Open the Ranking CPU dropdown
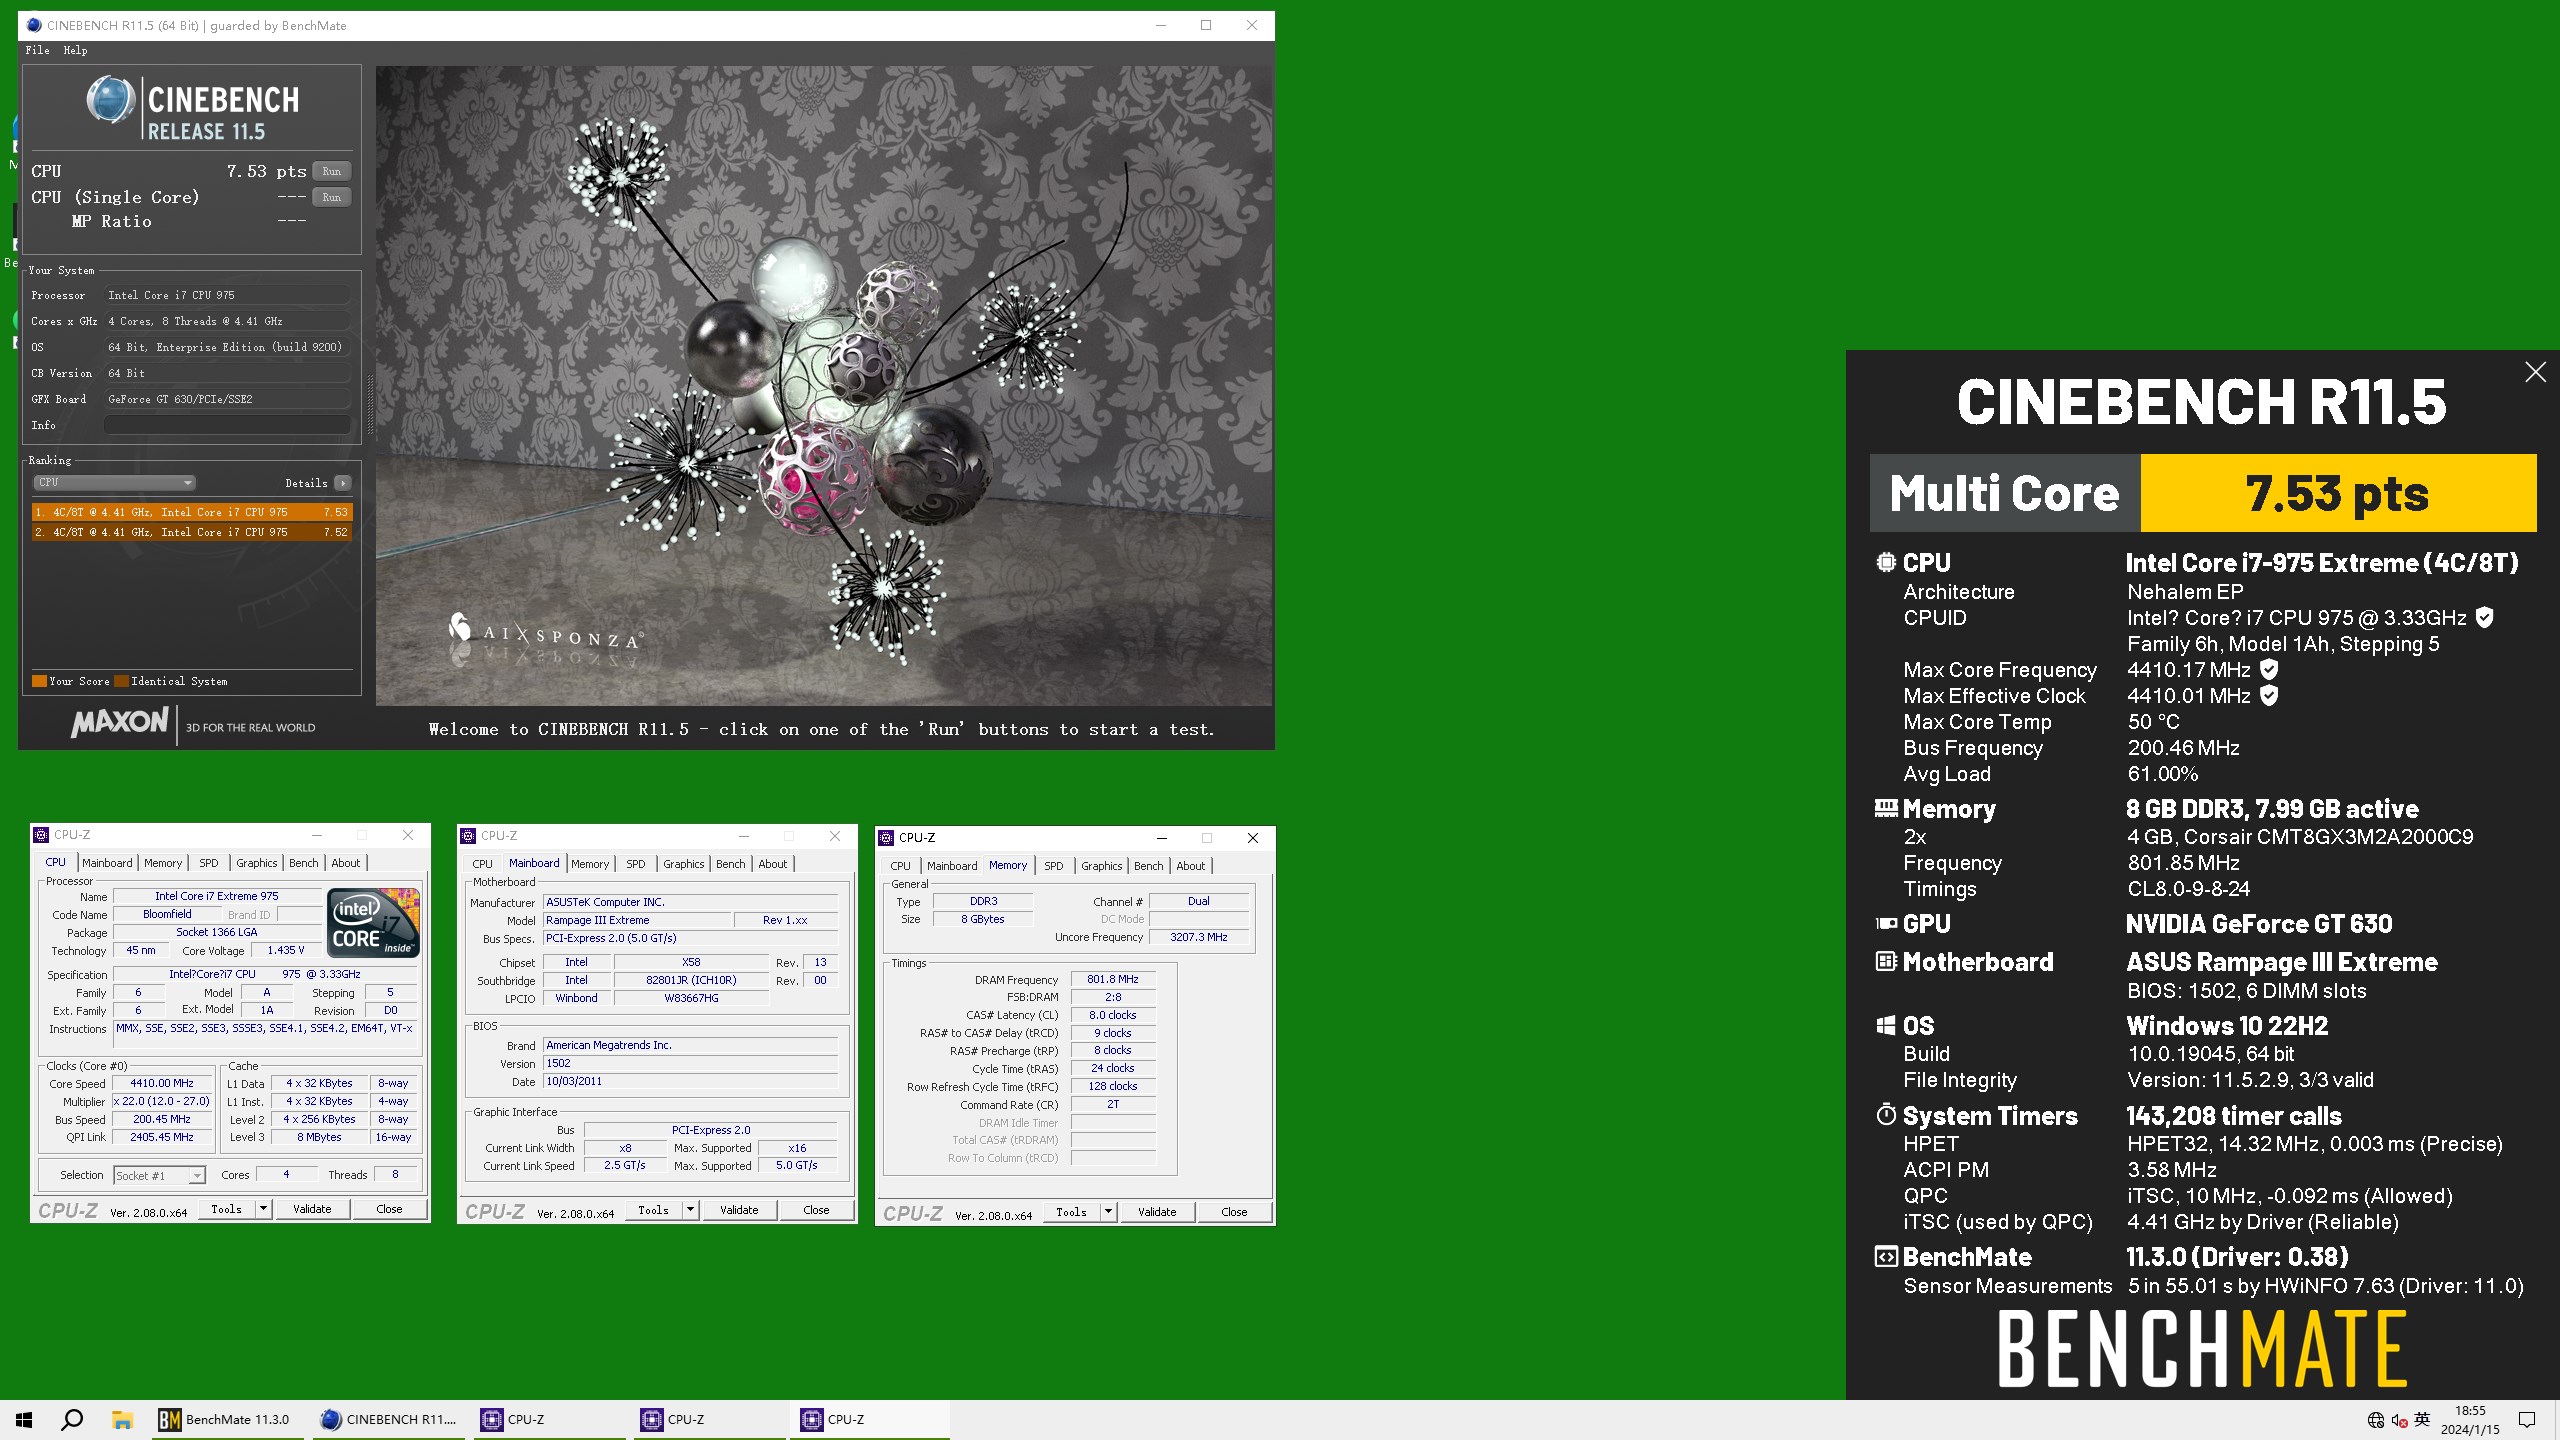Screen dimensions: 2560x1440 [x=114, y=483]
